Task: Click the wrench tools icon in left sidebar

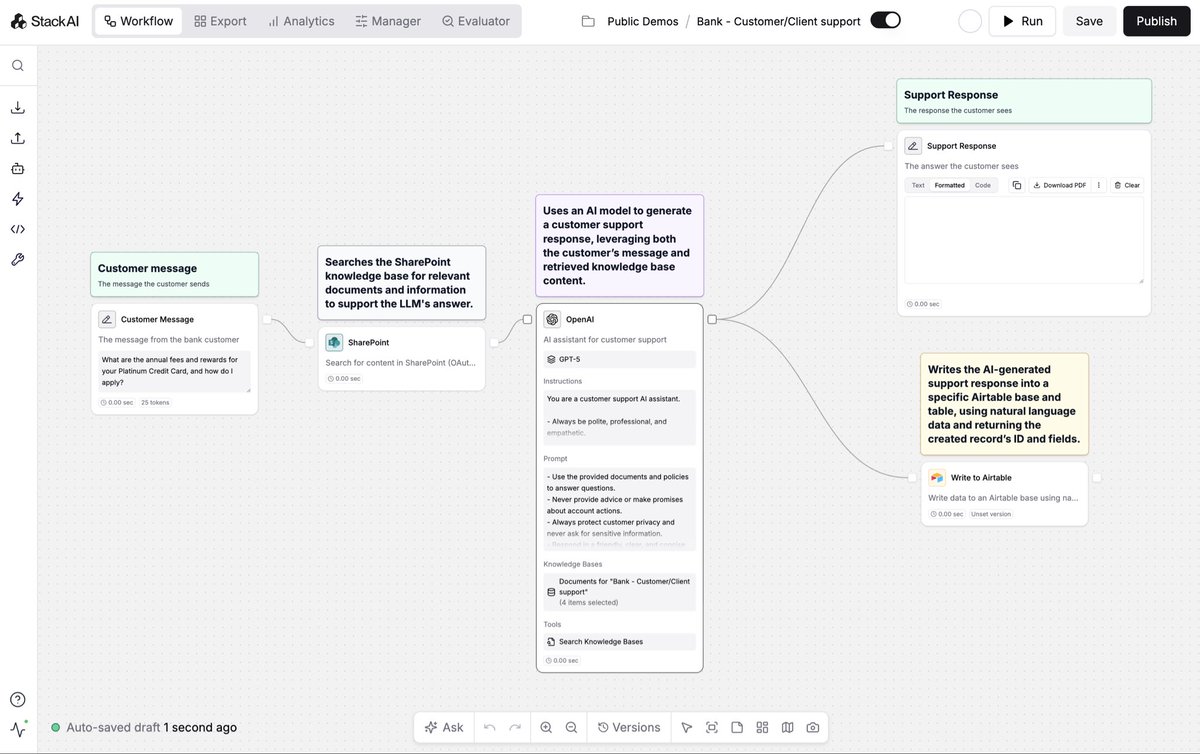Action: click(x=18, y=259)
